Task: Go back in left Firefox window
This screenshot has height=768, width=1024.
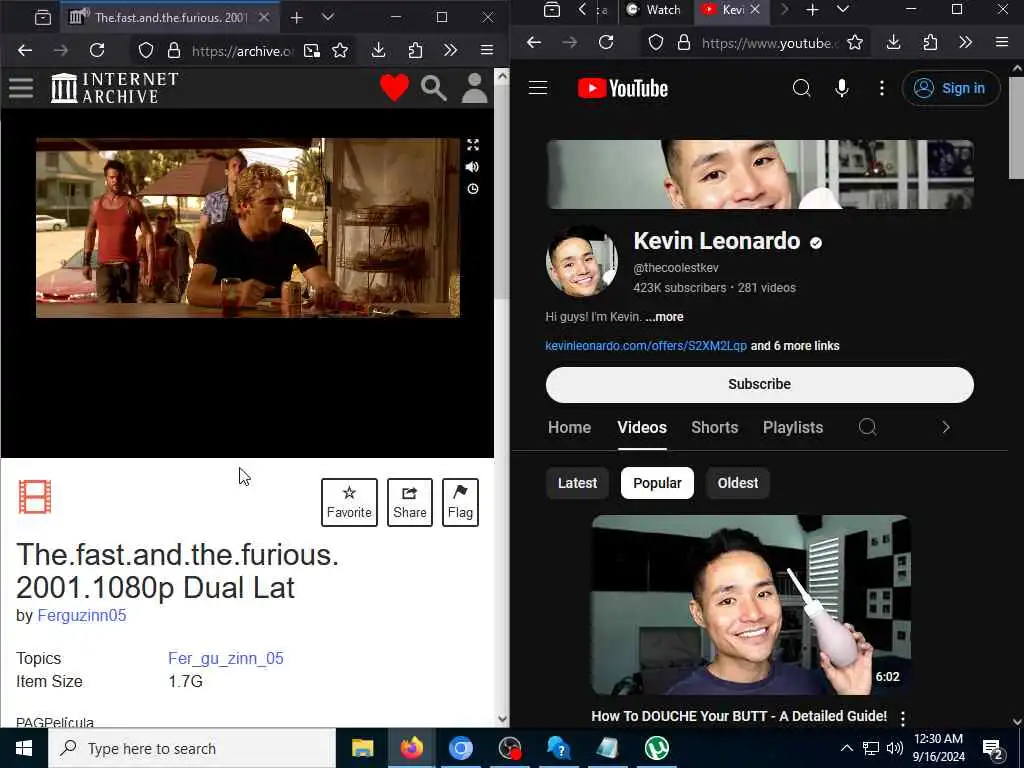Action: (x=25, y=50)
